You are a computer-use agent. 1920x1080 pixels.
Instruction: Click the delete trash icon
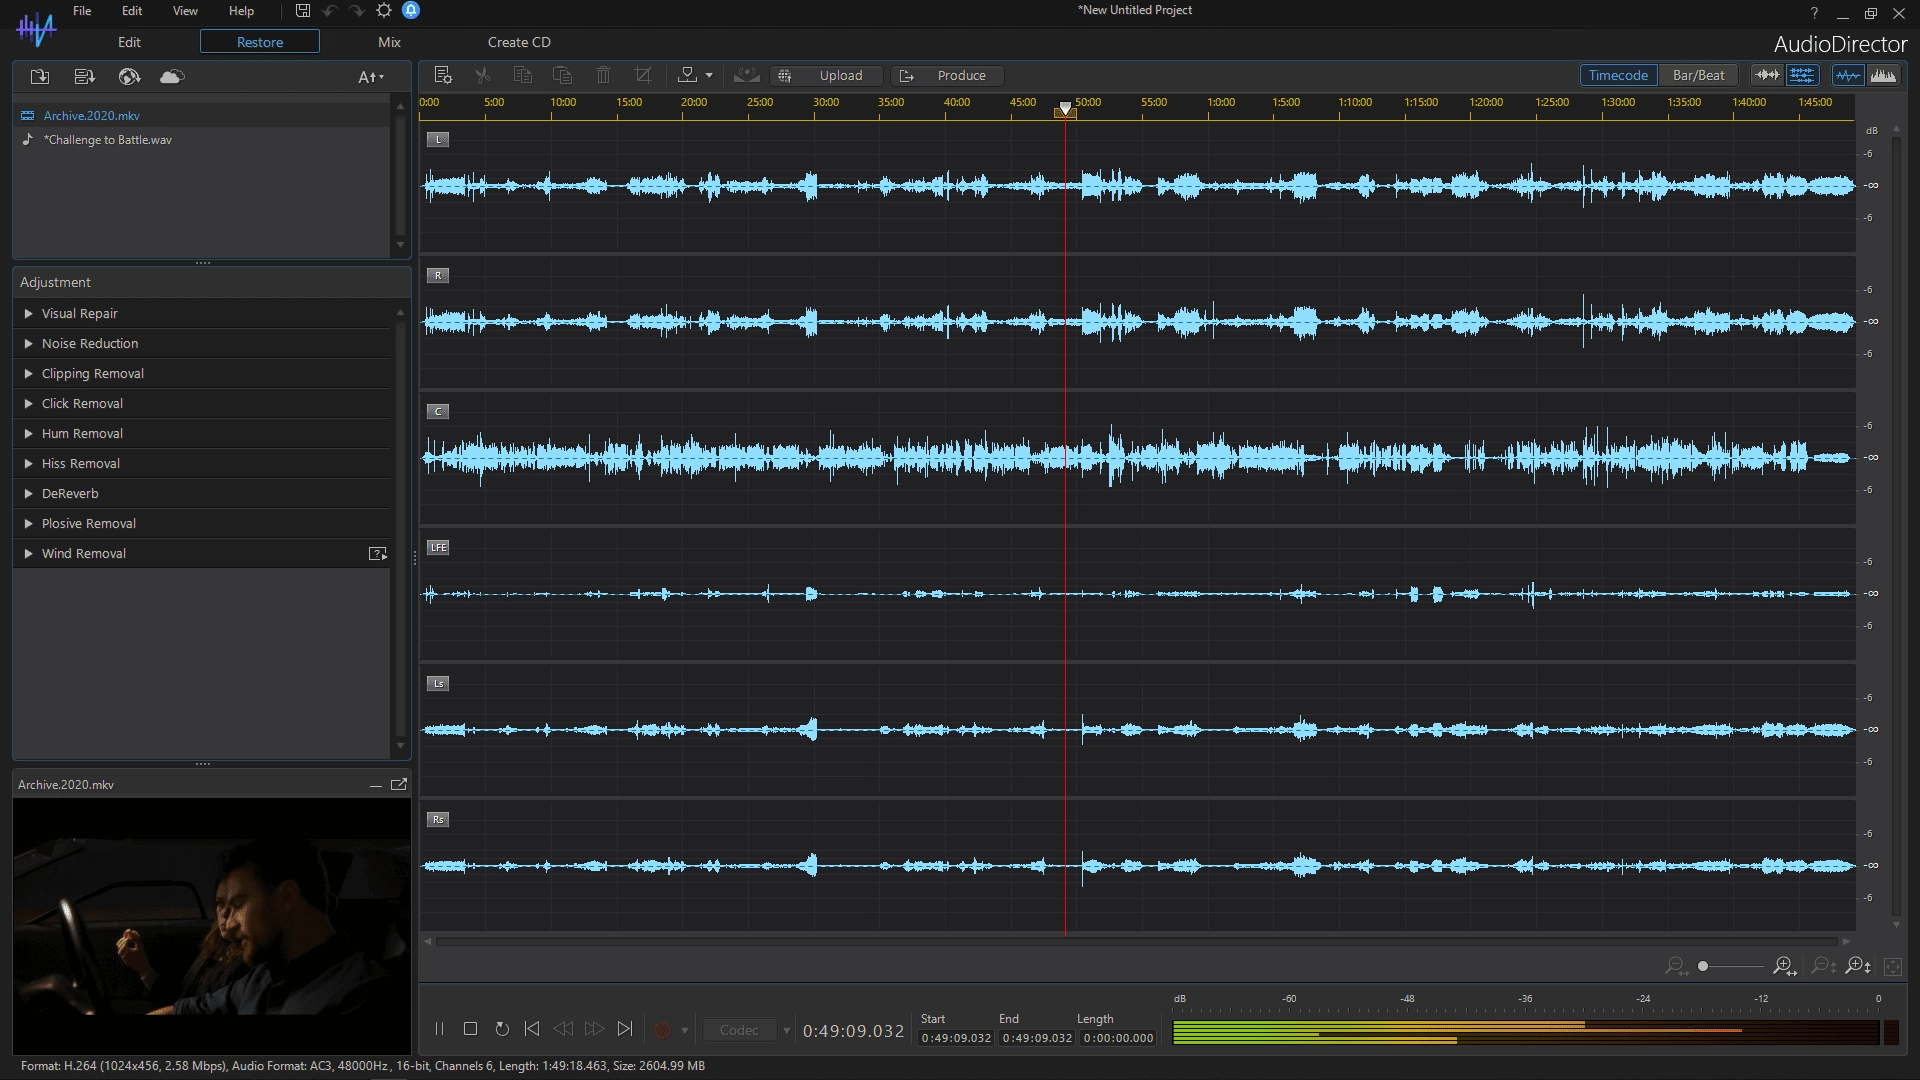pos(603,76)
